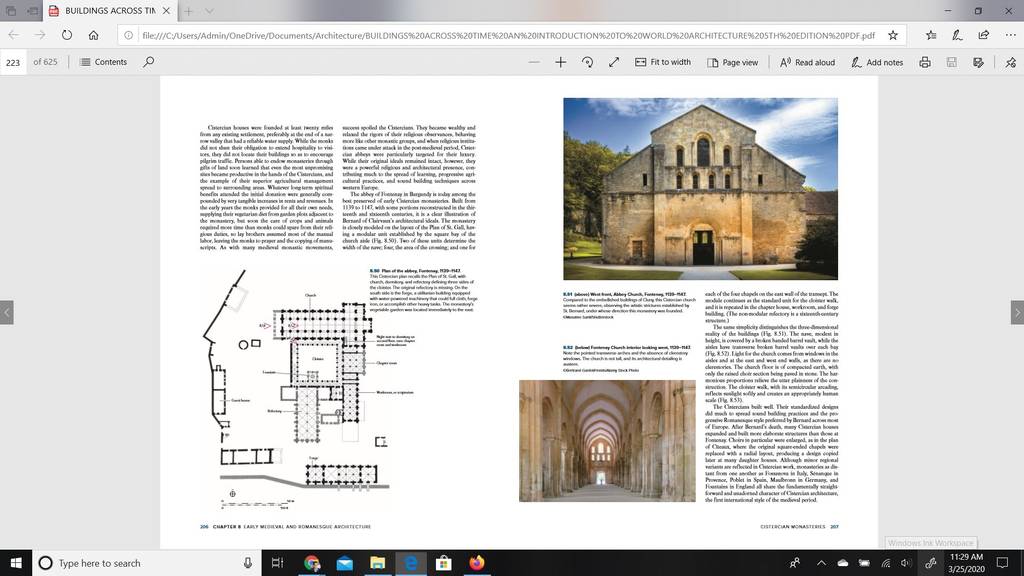Image resolution: width=1024 pixels, height=576 pixels.
Task: Save the PDF as a copy
Action: pyautogui.click(x=978, y=62)
